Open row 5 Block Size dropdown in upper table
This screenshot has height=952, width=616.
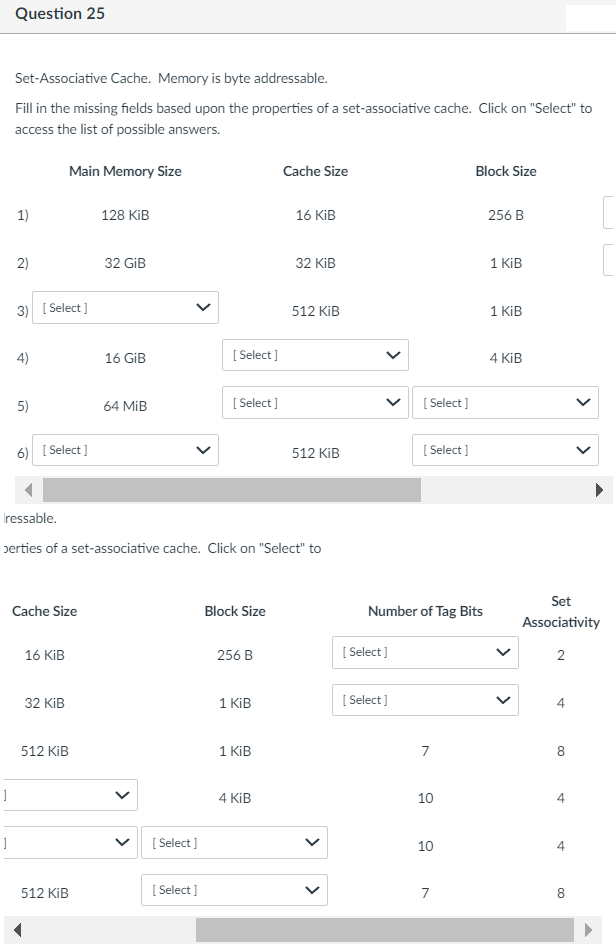pyautogui.click(x=505, y=403)
